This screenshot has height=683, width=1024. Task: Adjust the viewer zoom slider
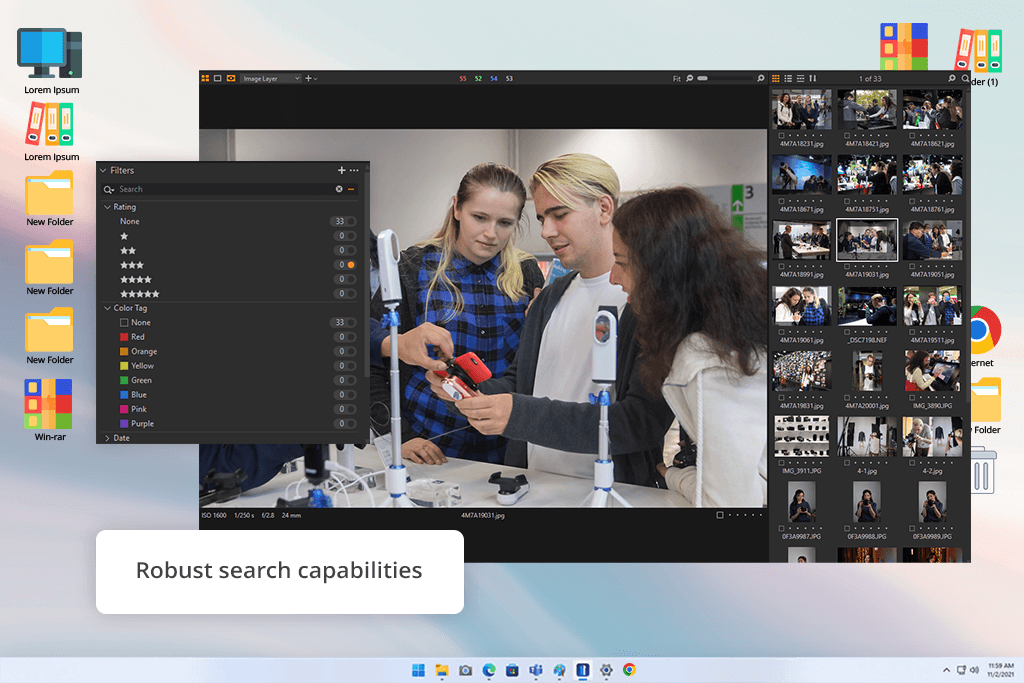(724, 78)
